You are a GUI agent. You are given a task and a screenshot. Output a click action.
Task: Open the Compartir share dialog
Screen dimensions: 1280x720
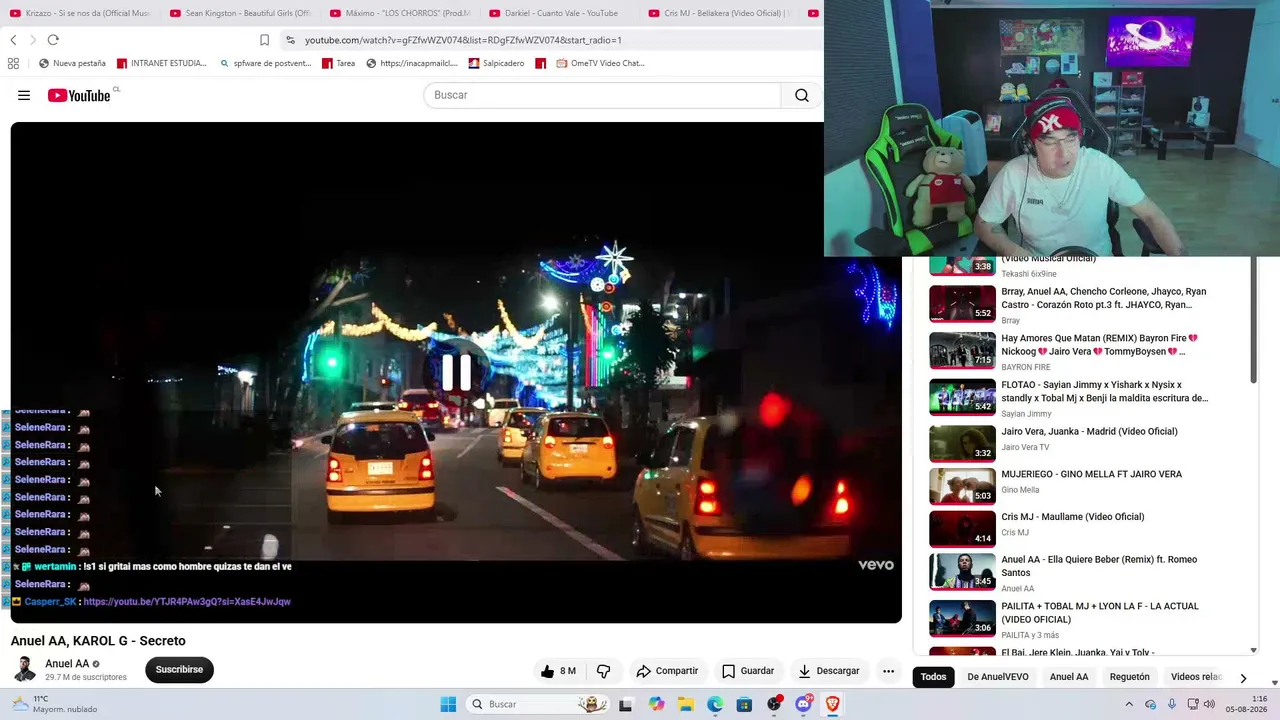point(667,671)
